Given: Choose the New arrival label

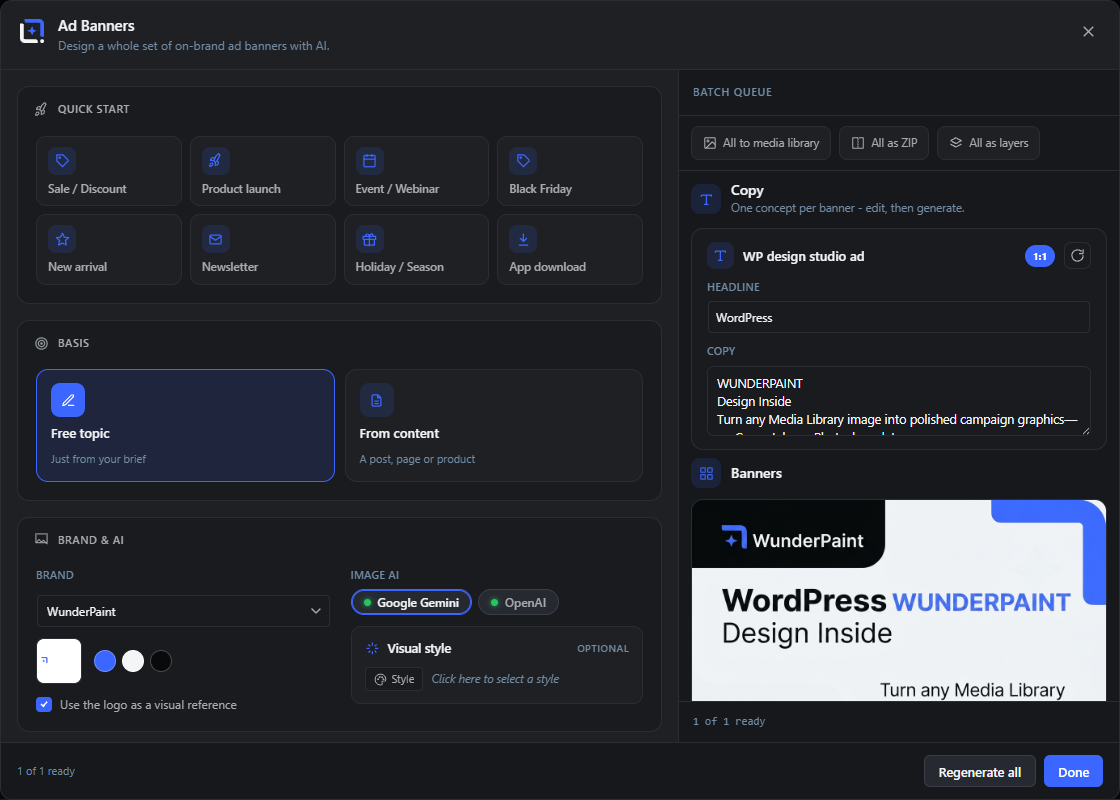Looking at the screenshot, I should click(77, 266).
